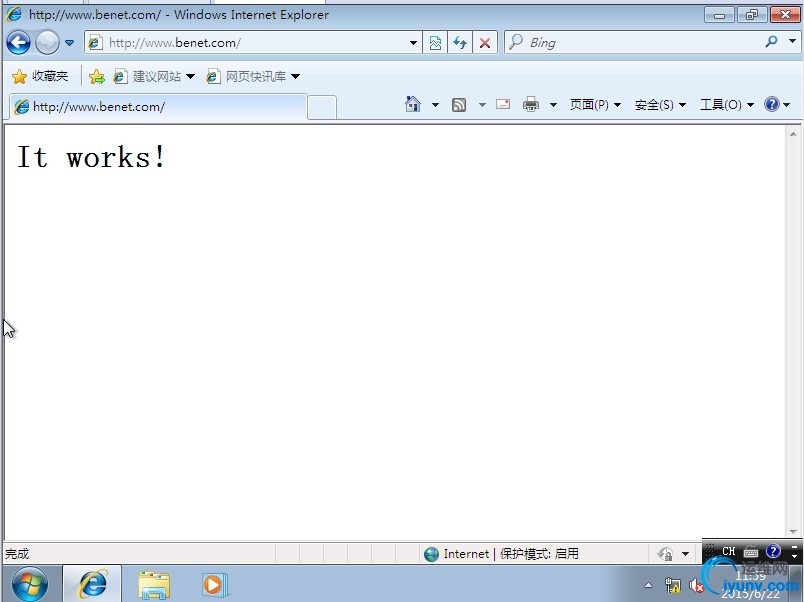Viewport: 804px width, 602px height.
Task: Open the Help question mark menu
Action: [777, 105]
